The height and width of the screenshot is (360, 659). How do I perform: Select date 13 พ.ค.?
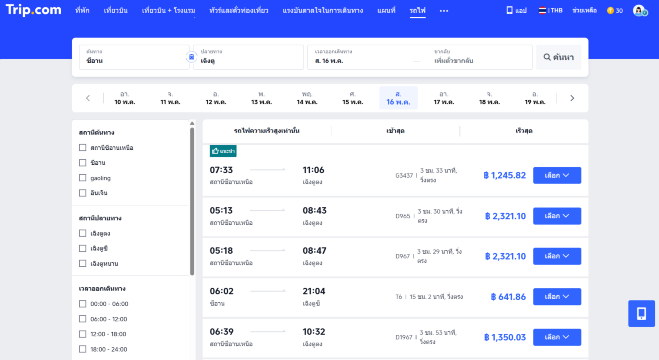261,98
